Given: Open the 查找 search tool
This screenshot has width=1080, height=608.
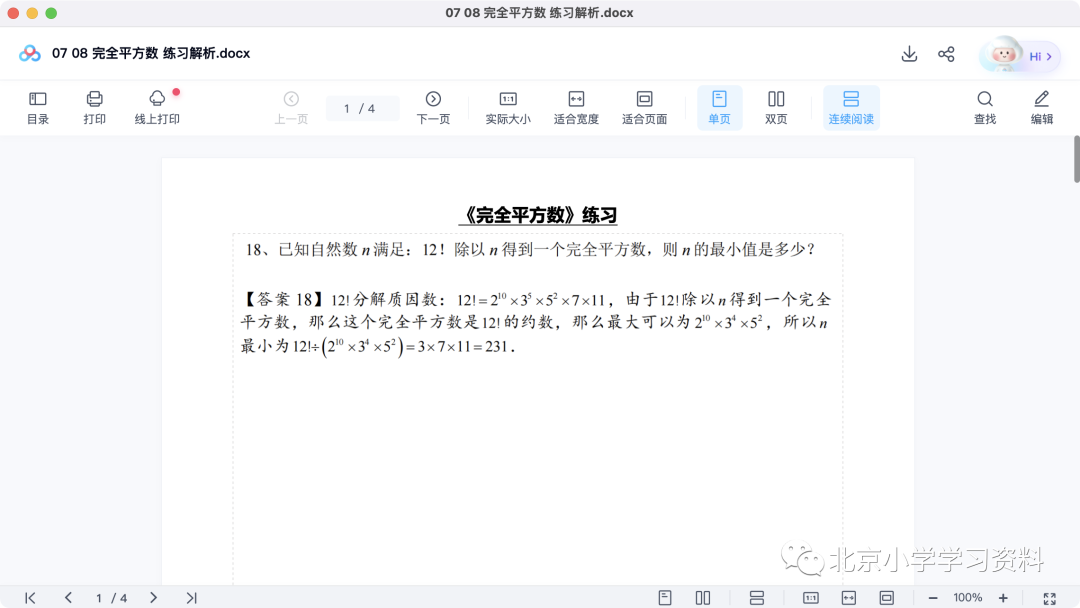Looking at the screenshot, I should (x=985, y=107).
